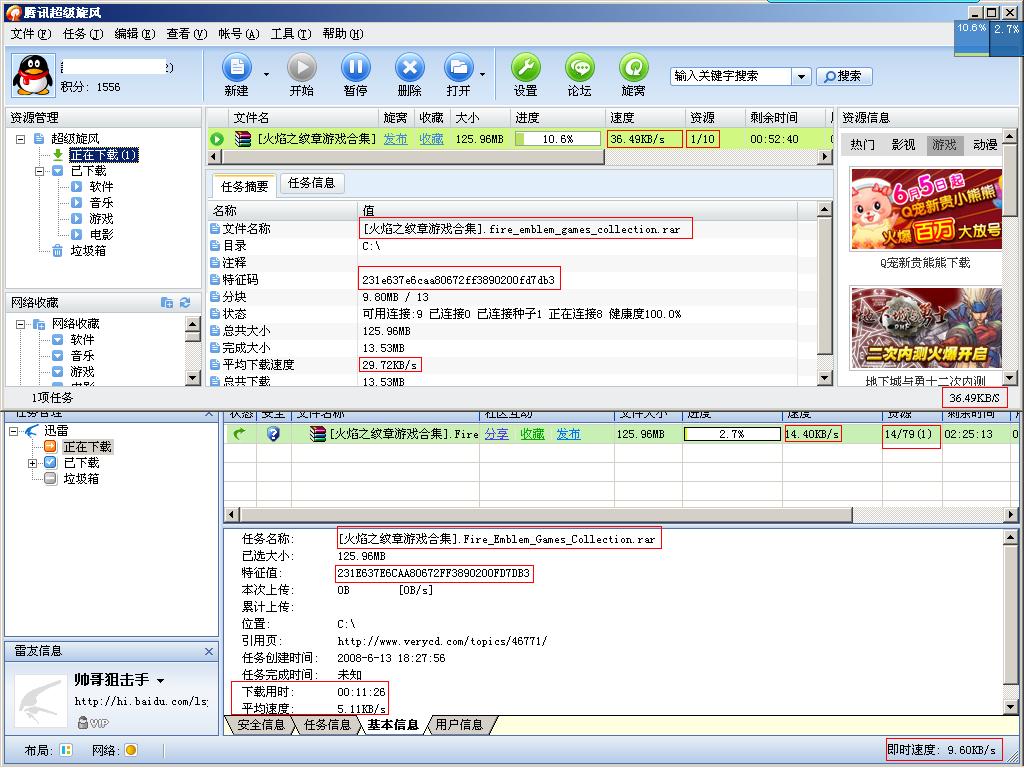Click the keyword search input field

(731, 76)
